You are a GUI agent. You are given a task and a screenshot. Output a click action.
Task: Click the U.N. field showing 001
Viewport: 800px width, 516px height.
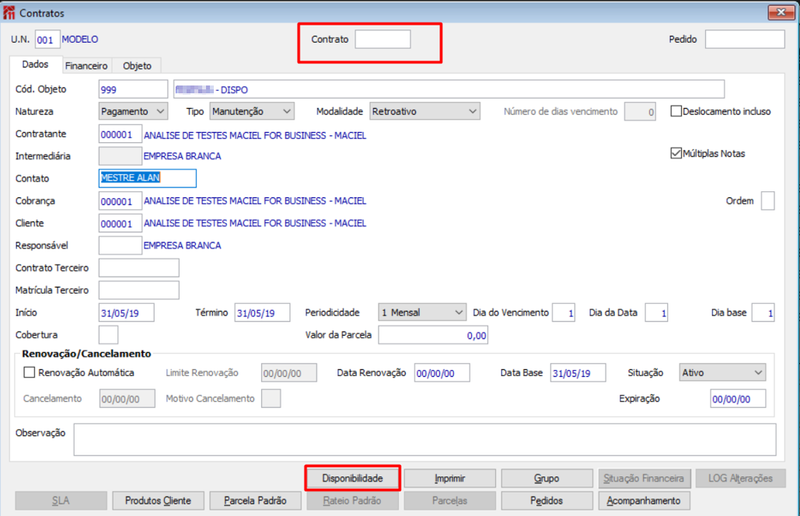47,39
